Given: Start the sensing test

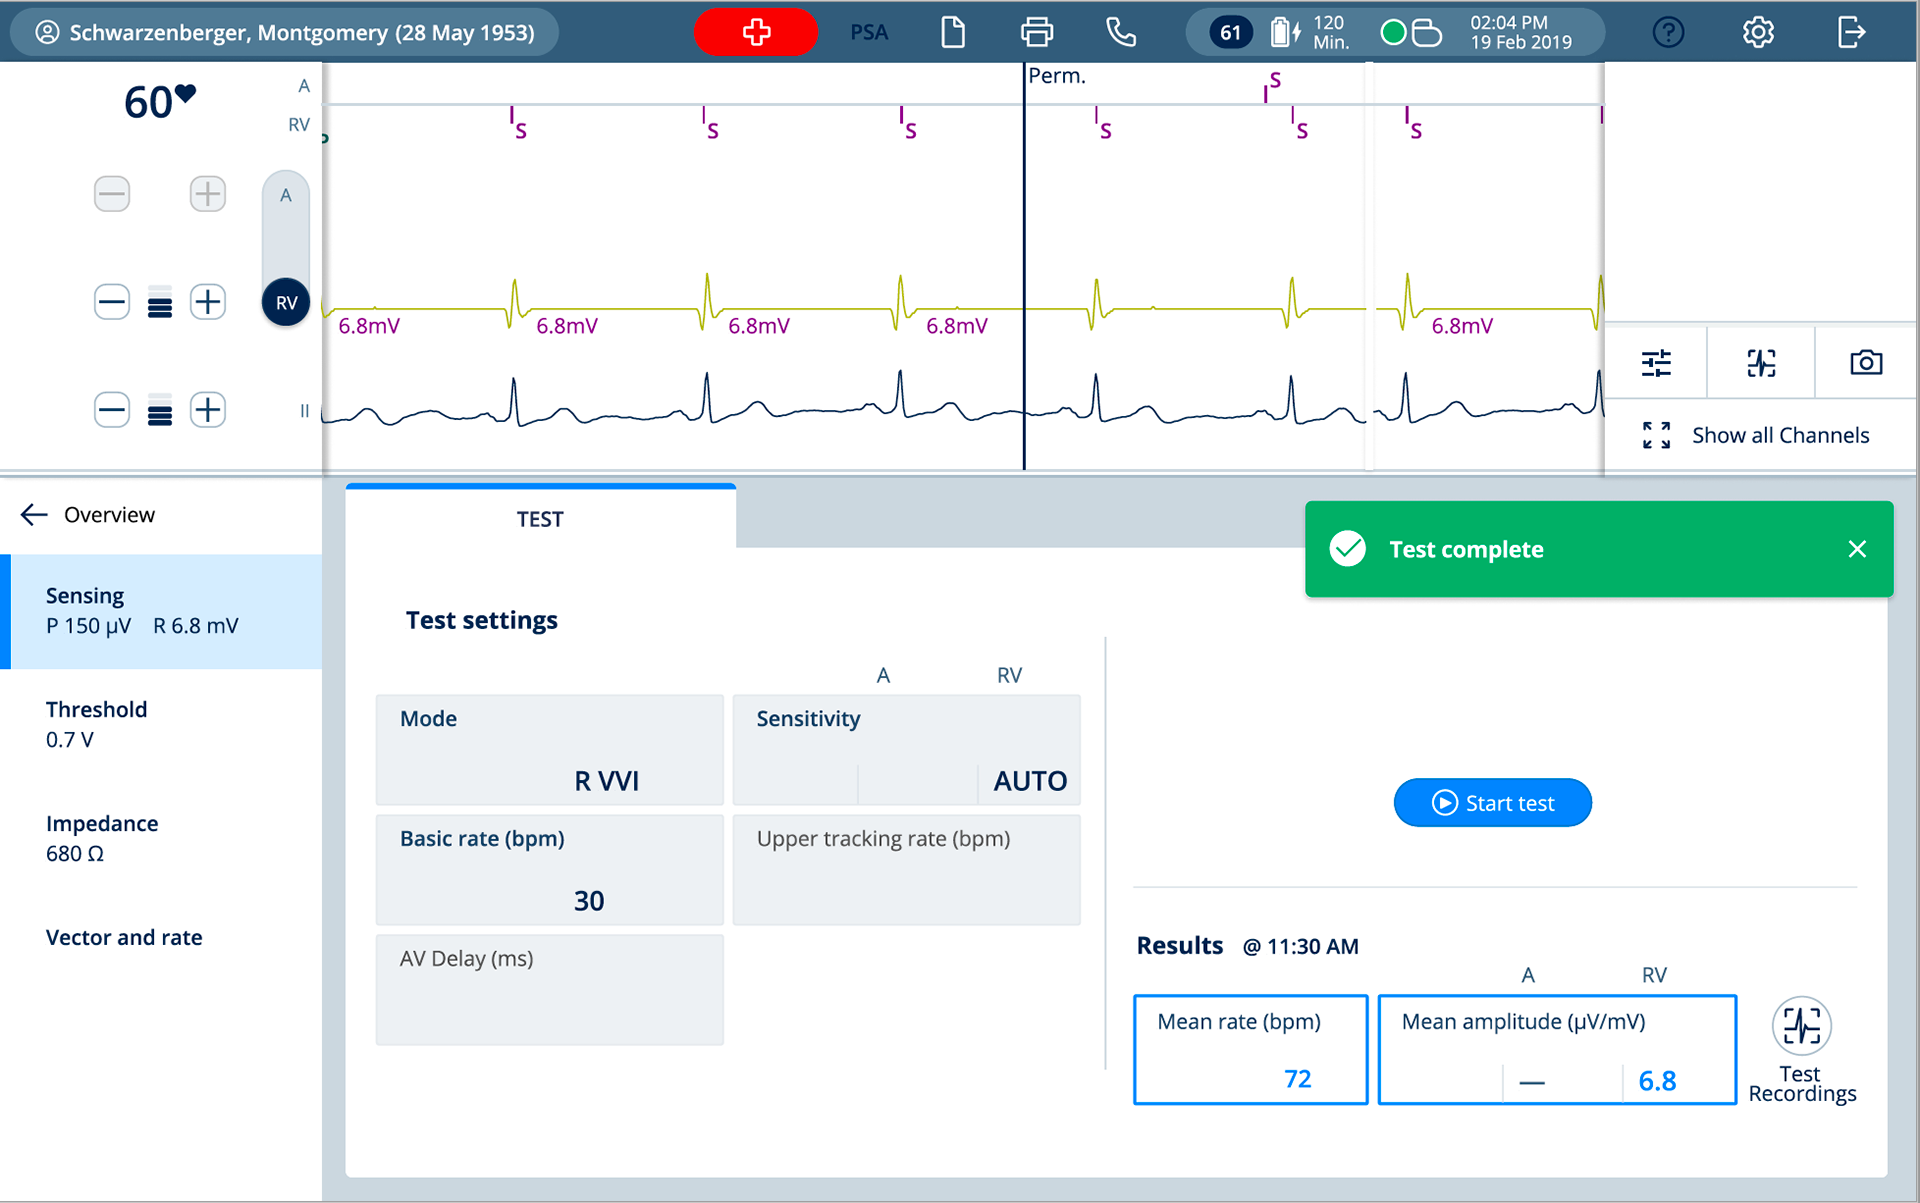Looking at the screenshot, I should click(1492, 803).
